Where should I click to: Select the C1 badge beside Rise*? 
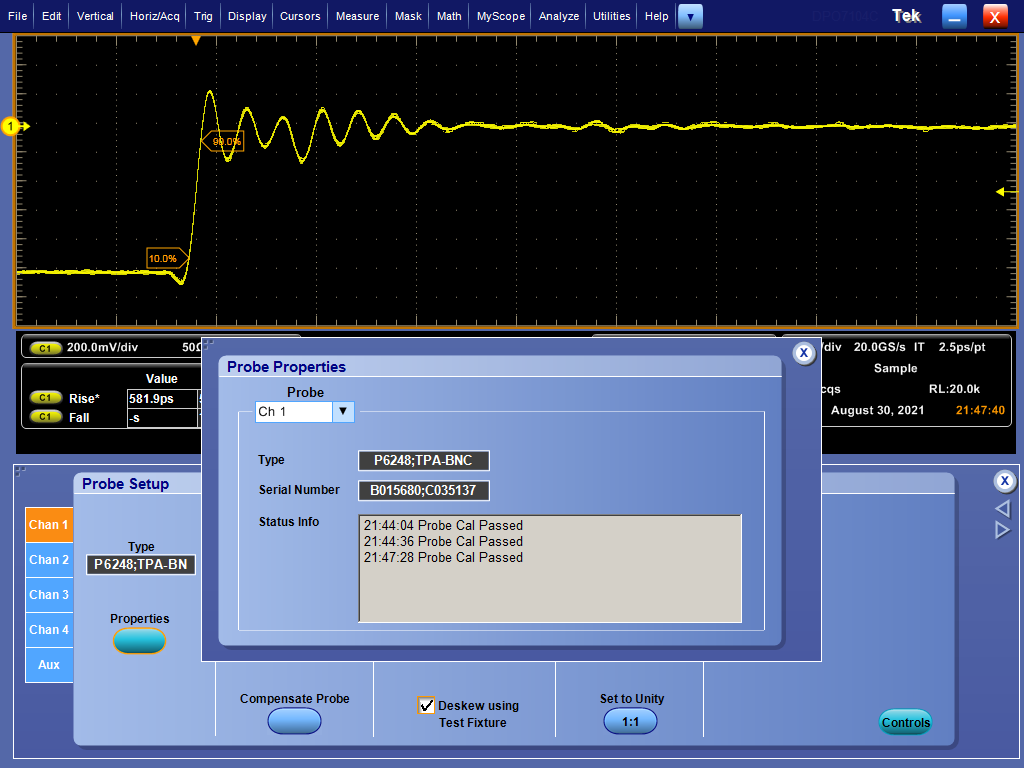click(45, 398)
